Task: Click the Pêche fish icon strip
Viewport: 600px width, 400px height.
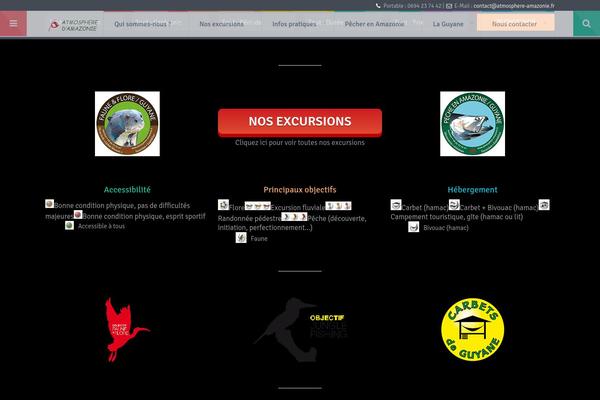Action: pos(294,217)
